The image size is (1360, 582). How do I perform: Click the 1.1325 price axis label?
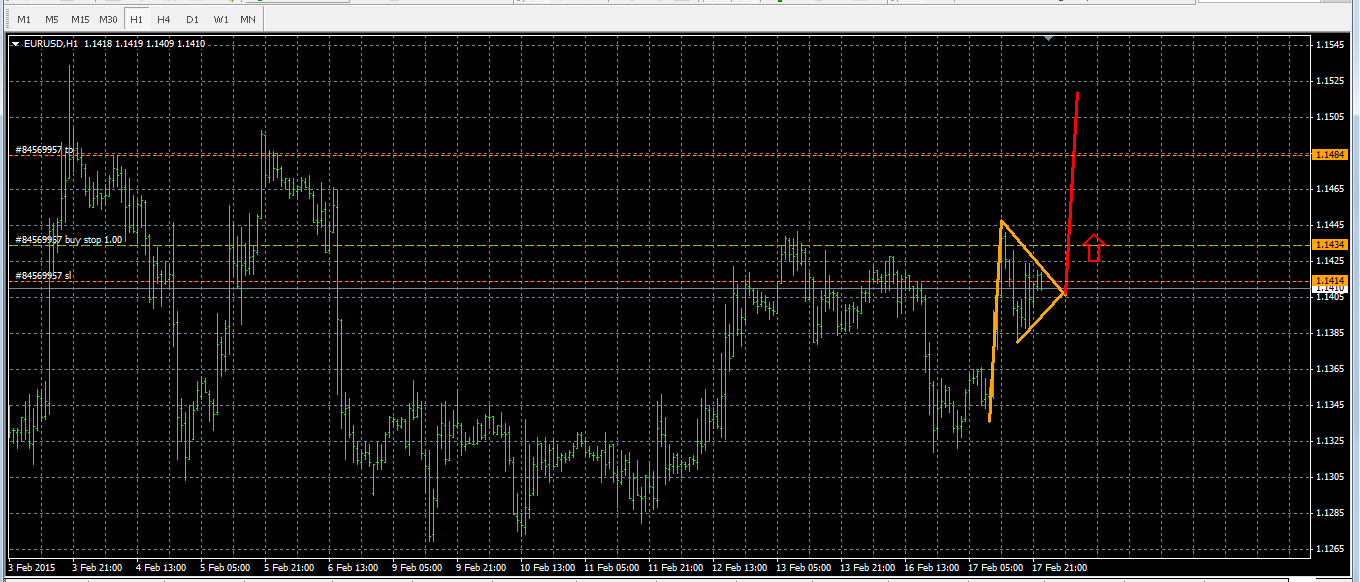pos(1330,441)
